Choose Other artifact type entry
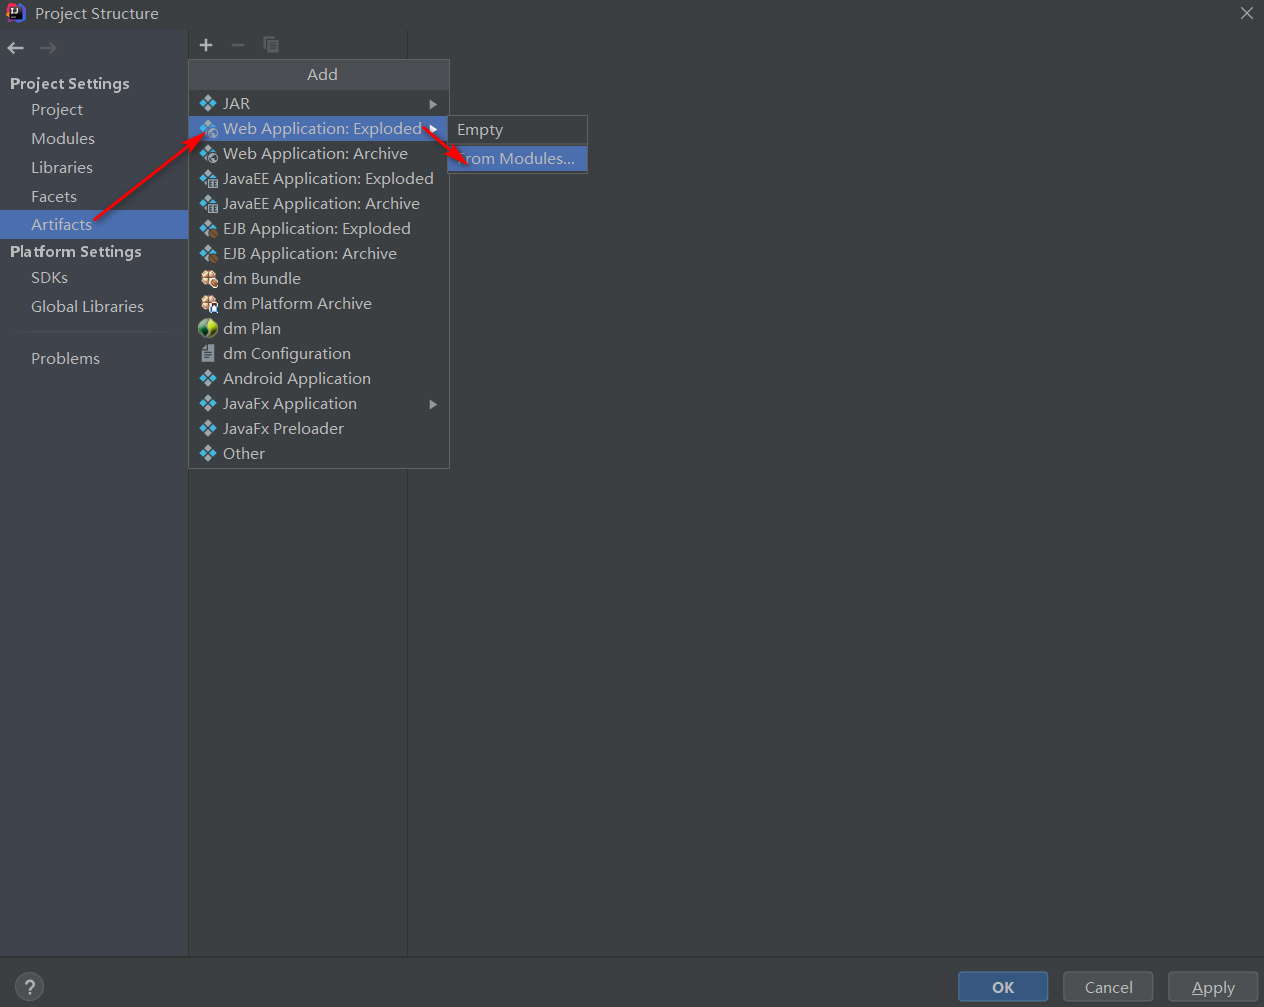This screenshot has width=1264, height=1007. point(319,454)
